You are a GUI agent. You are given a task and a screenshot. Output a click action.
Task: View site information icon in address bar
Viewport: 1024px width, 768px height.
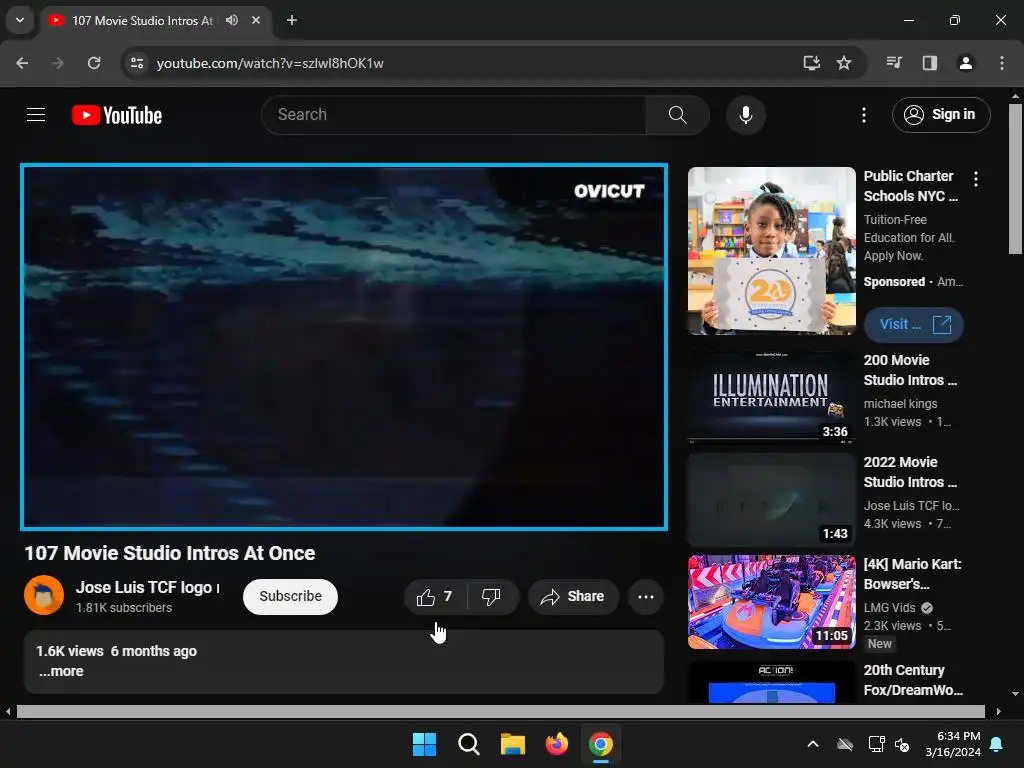point(137,63)
